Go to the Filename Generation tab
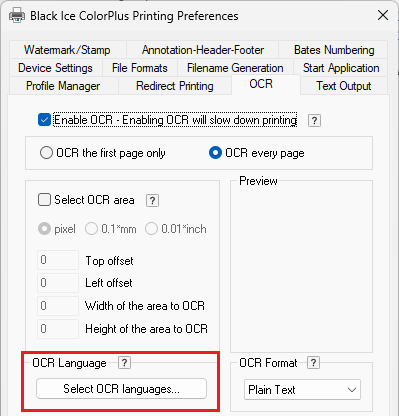 coord(235,68)
